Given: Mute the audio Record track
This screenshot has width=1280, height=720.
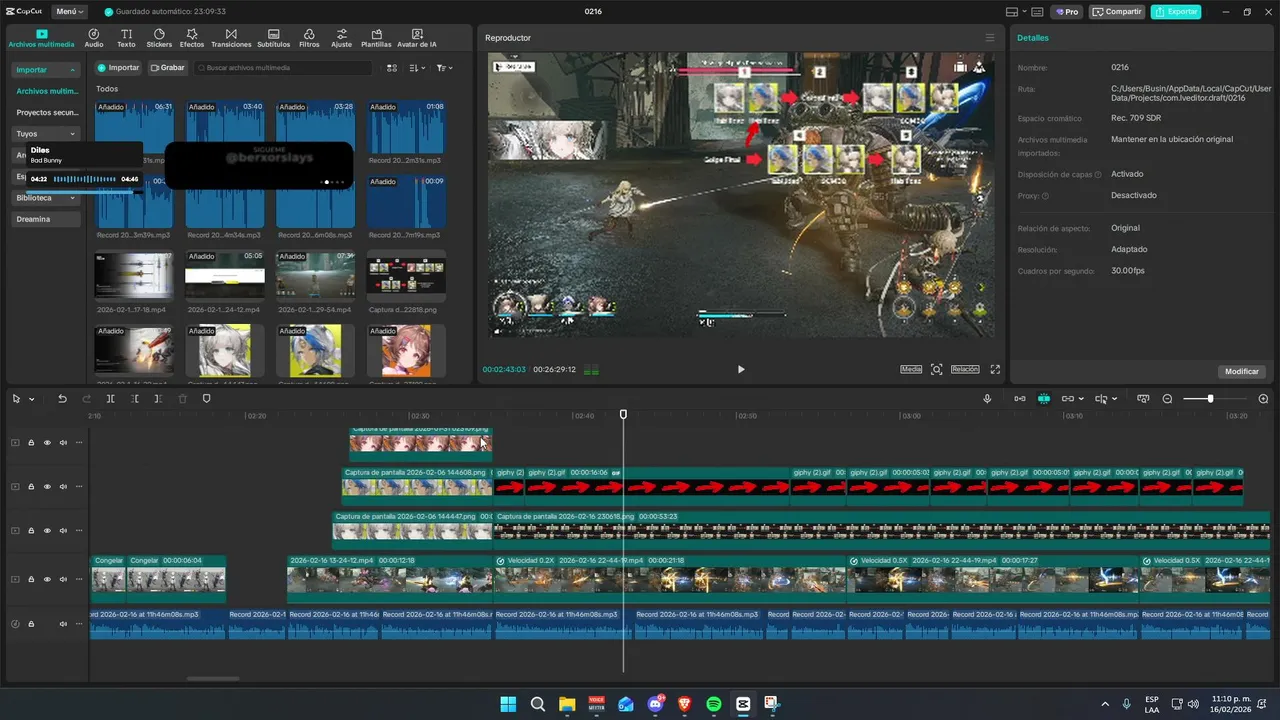Looking at the screenshot, I should point(63,625).
